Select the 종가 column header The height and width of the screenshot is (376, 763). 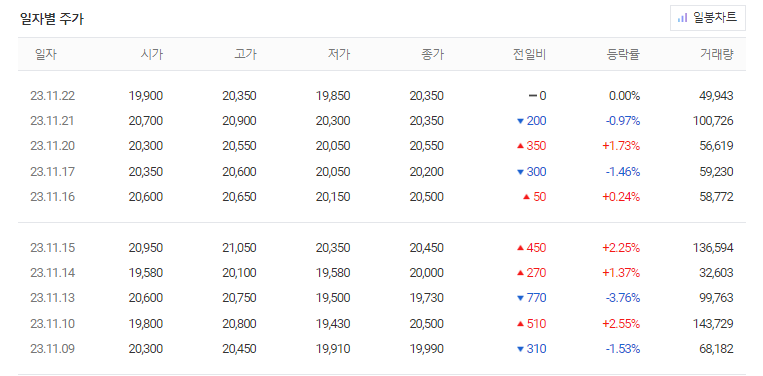[433, 54]
